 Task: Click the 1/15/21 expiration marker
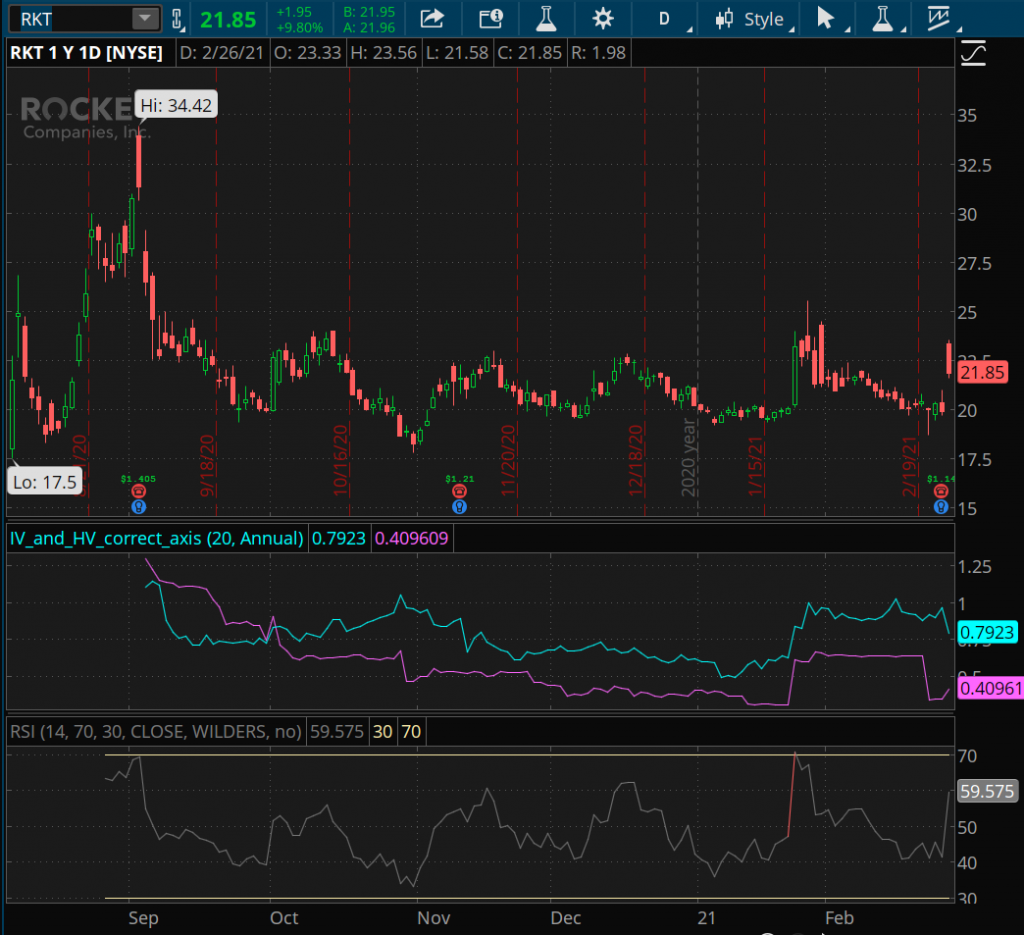(x=755, y=466)
